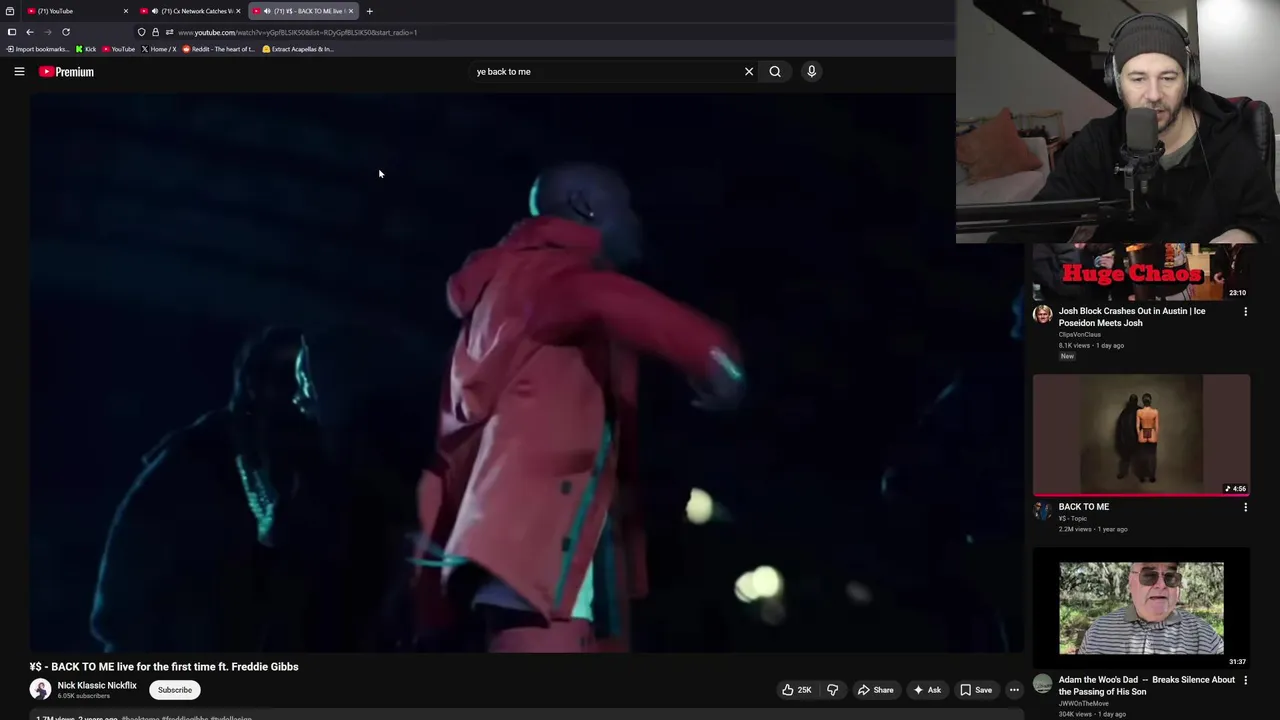Open tracking protection shield icon
This screenshot has width=1280, height=720.
[141, 32]
